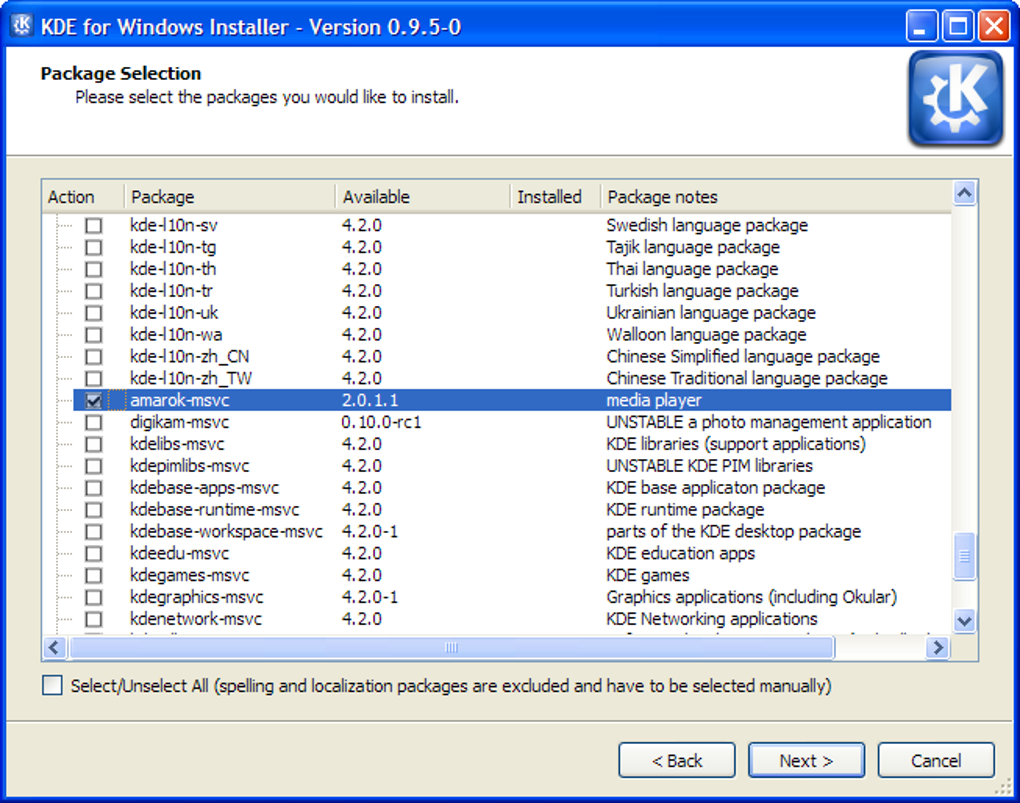This screenshot has height=803, width=1020.
Task: Check the kde-l10n-wa package checkbox
Action: (x=94, y=335)
